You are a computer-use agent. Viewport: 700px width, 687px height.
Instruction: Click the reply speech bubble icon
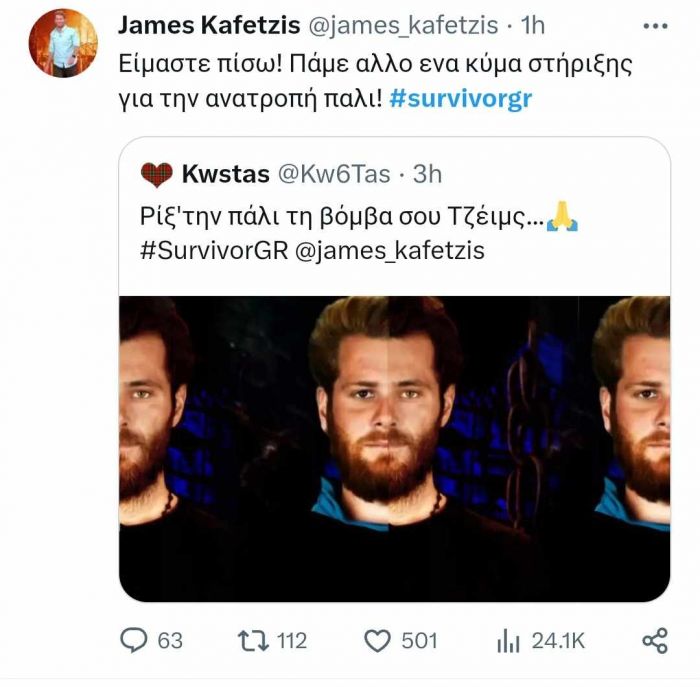tap(133, 640)
